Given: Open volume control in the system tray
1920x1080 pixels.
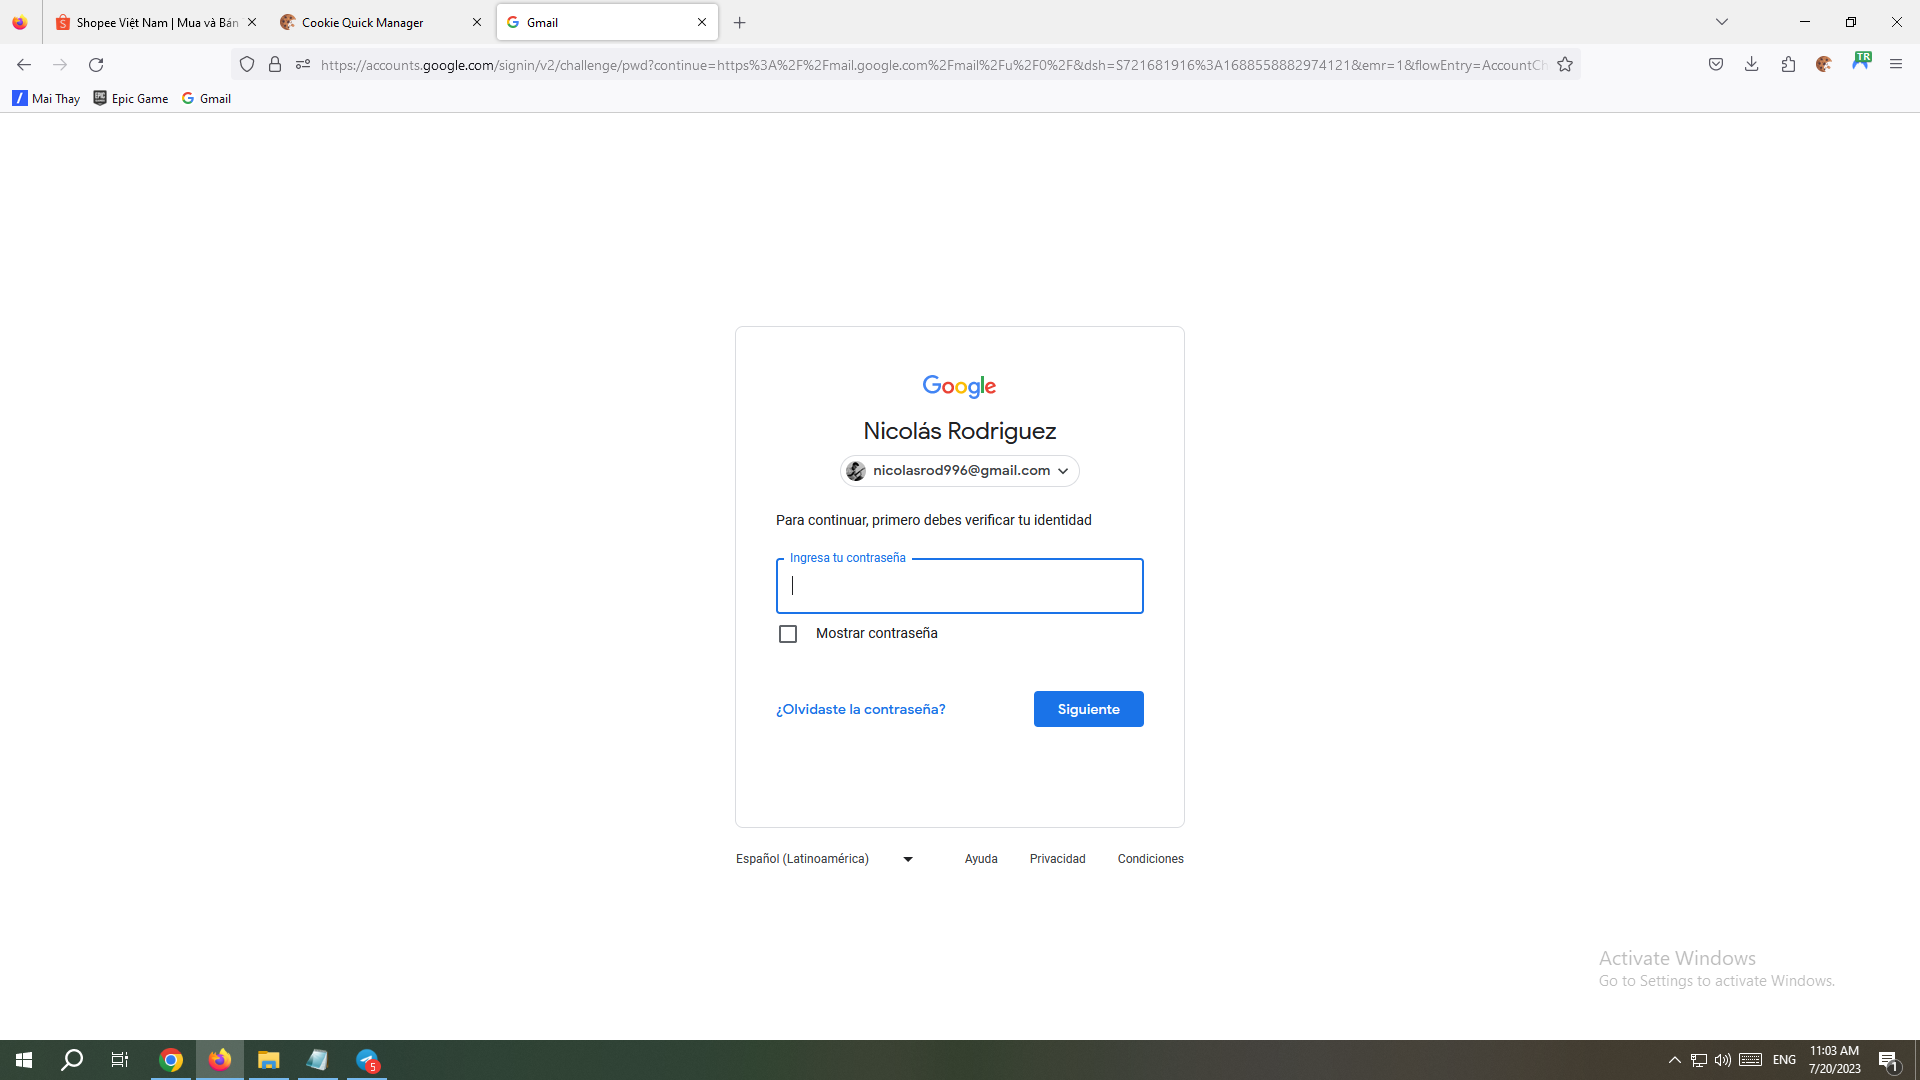Looking at the screenshot, I should click(1722, 1060).
